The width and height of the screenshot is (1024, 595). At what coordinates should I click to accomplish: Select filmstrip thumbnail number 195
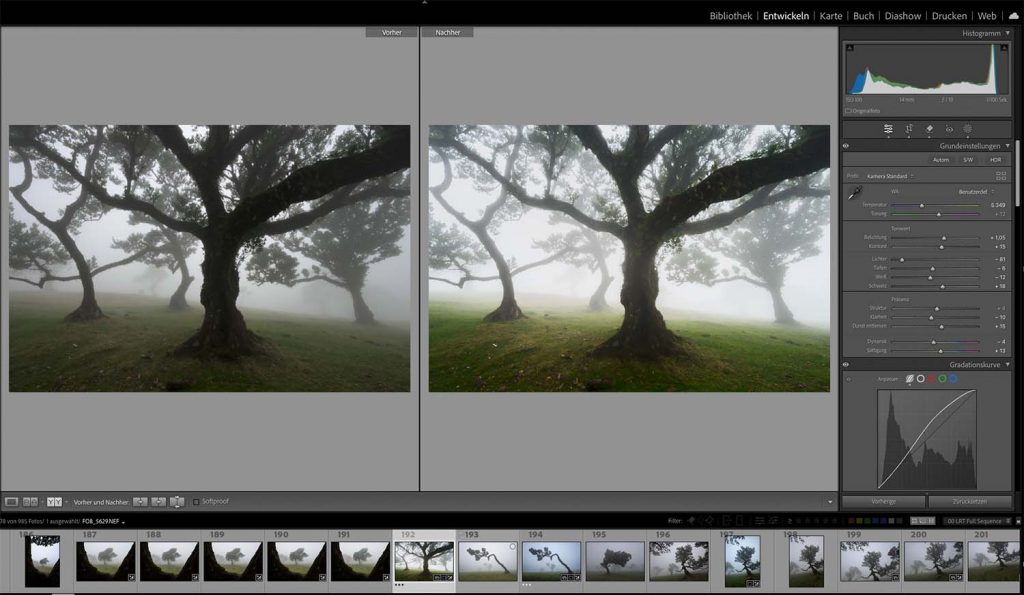(x=615, y=561)
